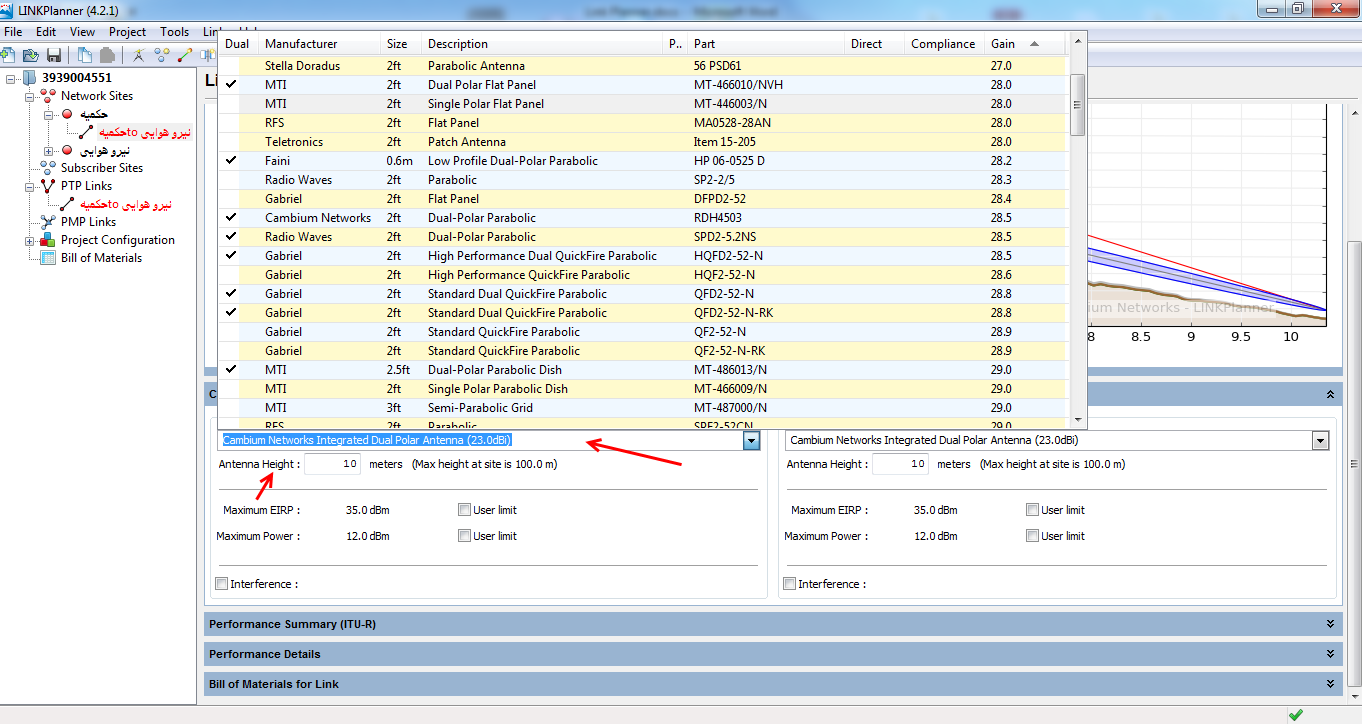
Task: Click the Part column header
Action: [766, 44]
